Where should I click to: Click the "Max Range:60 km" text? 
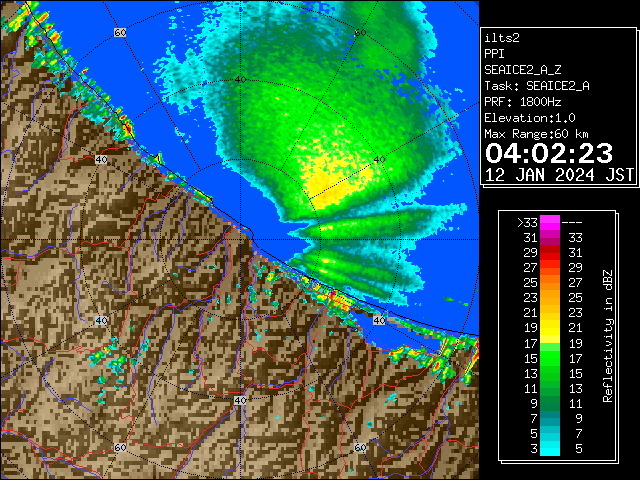536,134
